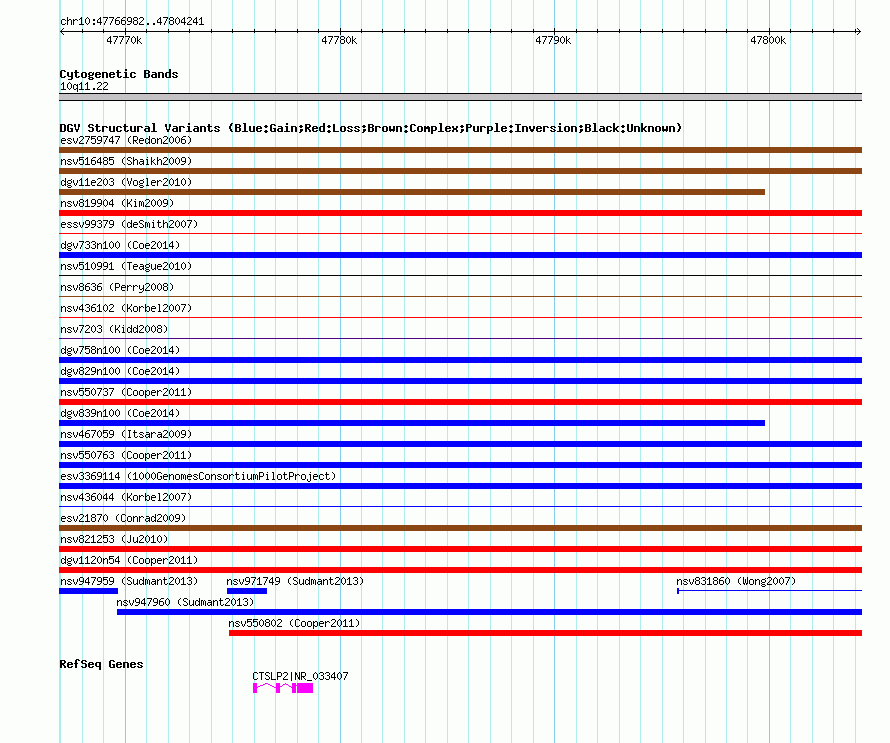
Task: Click the Cytogenetic Bands track heading
Action: (x=119, y=74)
